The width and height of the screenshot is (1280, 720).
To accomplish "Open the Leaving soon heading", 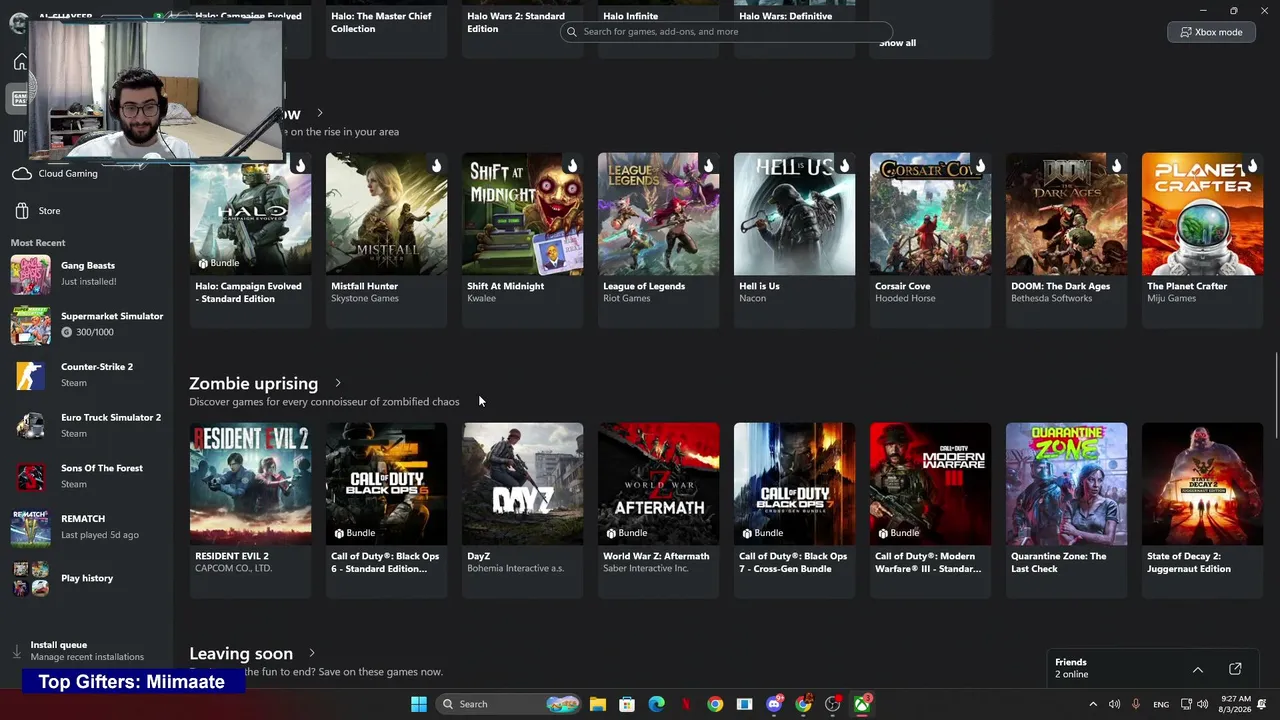I will [241, 653].
